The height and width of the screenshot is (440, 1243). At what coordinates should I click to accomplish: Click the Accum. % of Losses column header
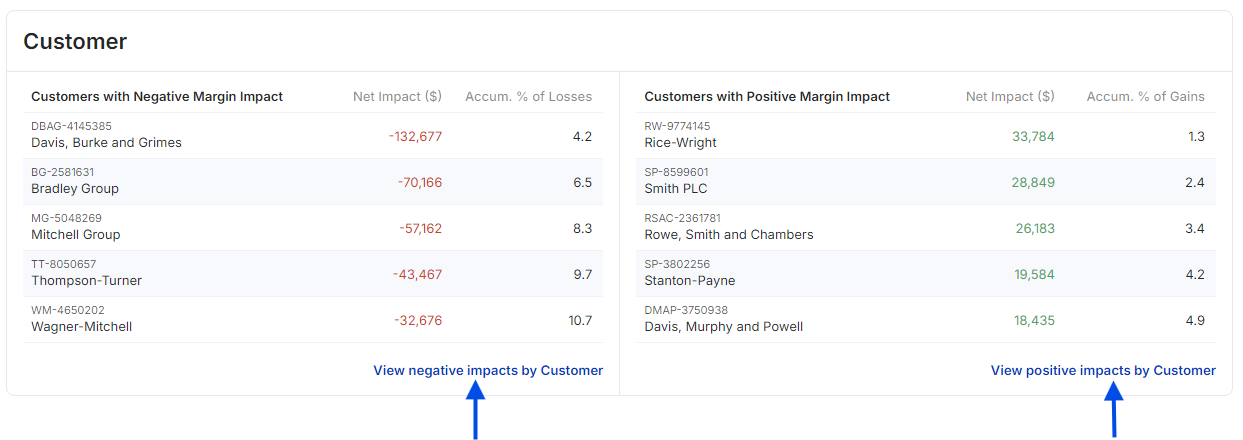pos(528,97)
